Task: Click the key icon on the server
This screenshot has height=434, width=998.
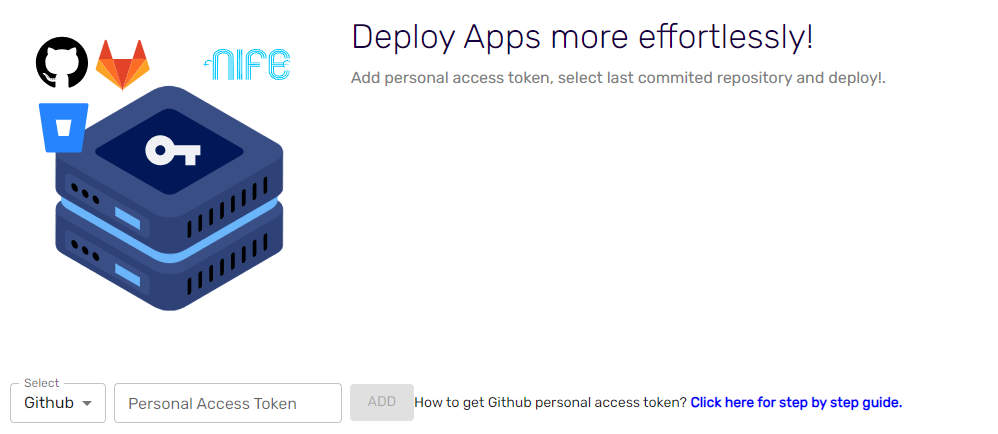Action: click(173, 151)
